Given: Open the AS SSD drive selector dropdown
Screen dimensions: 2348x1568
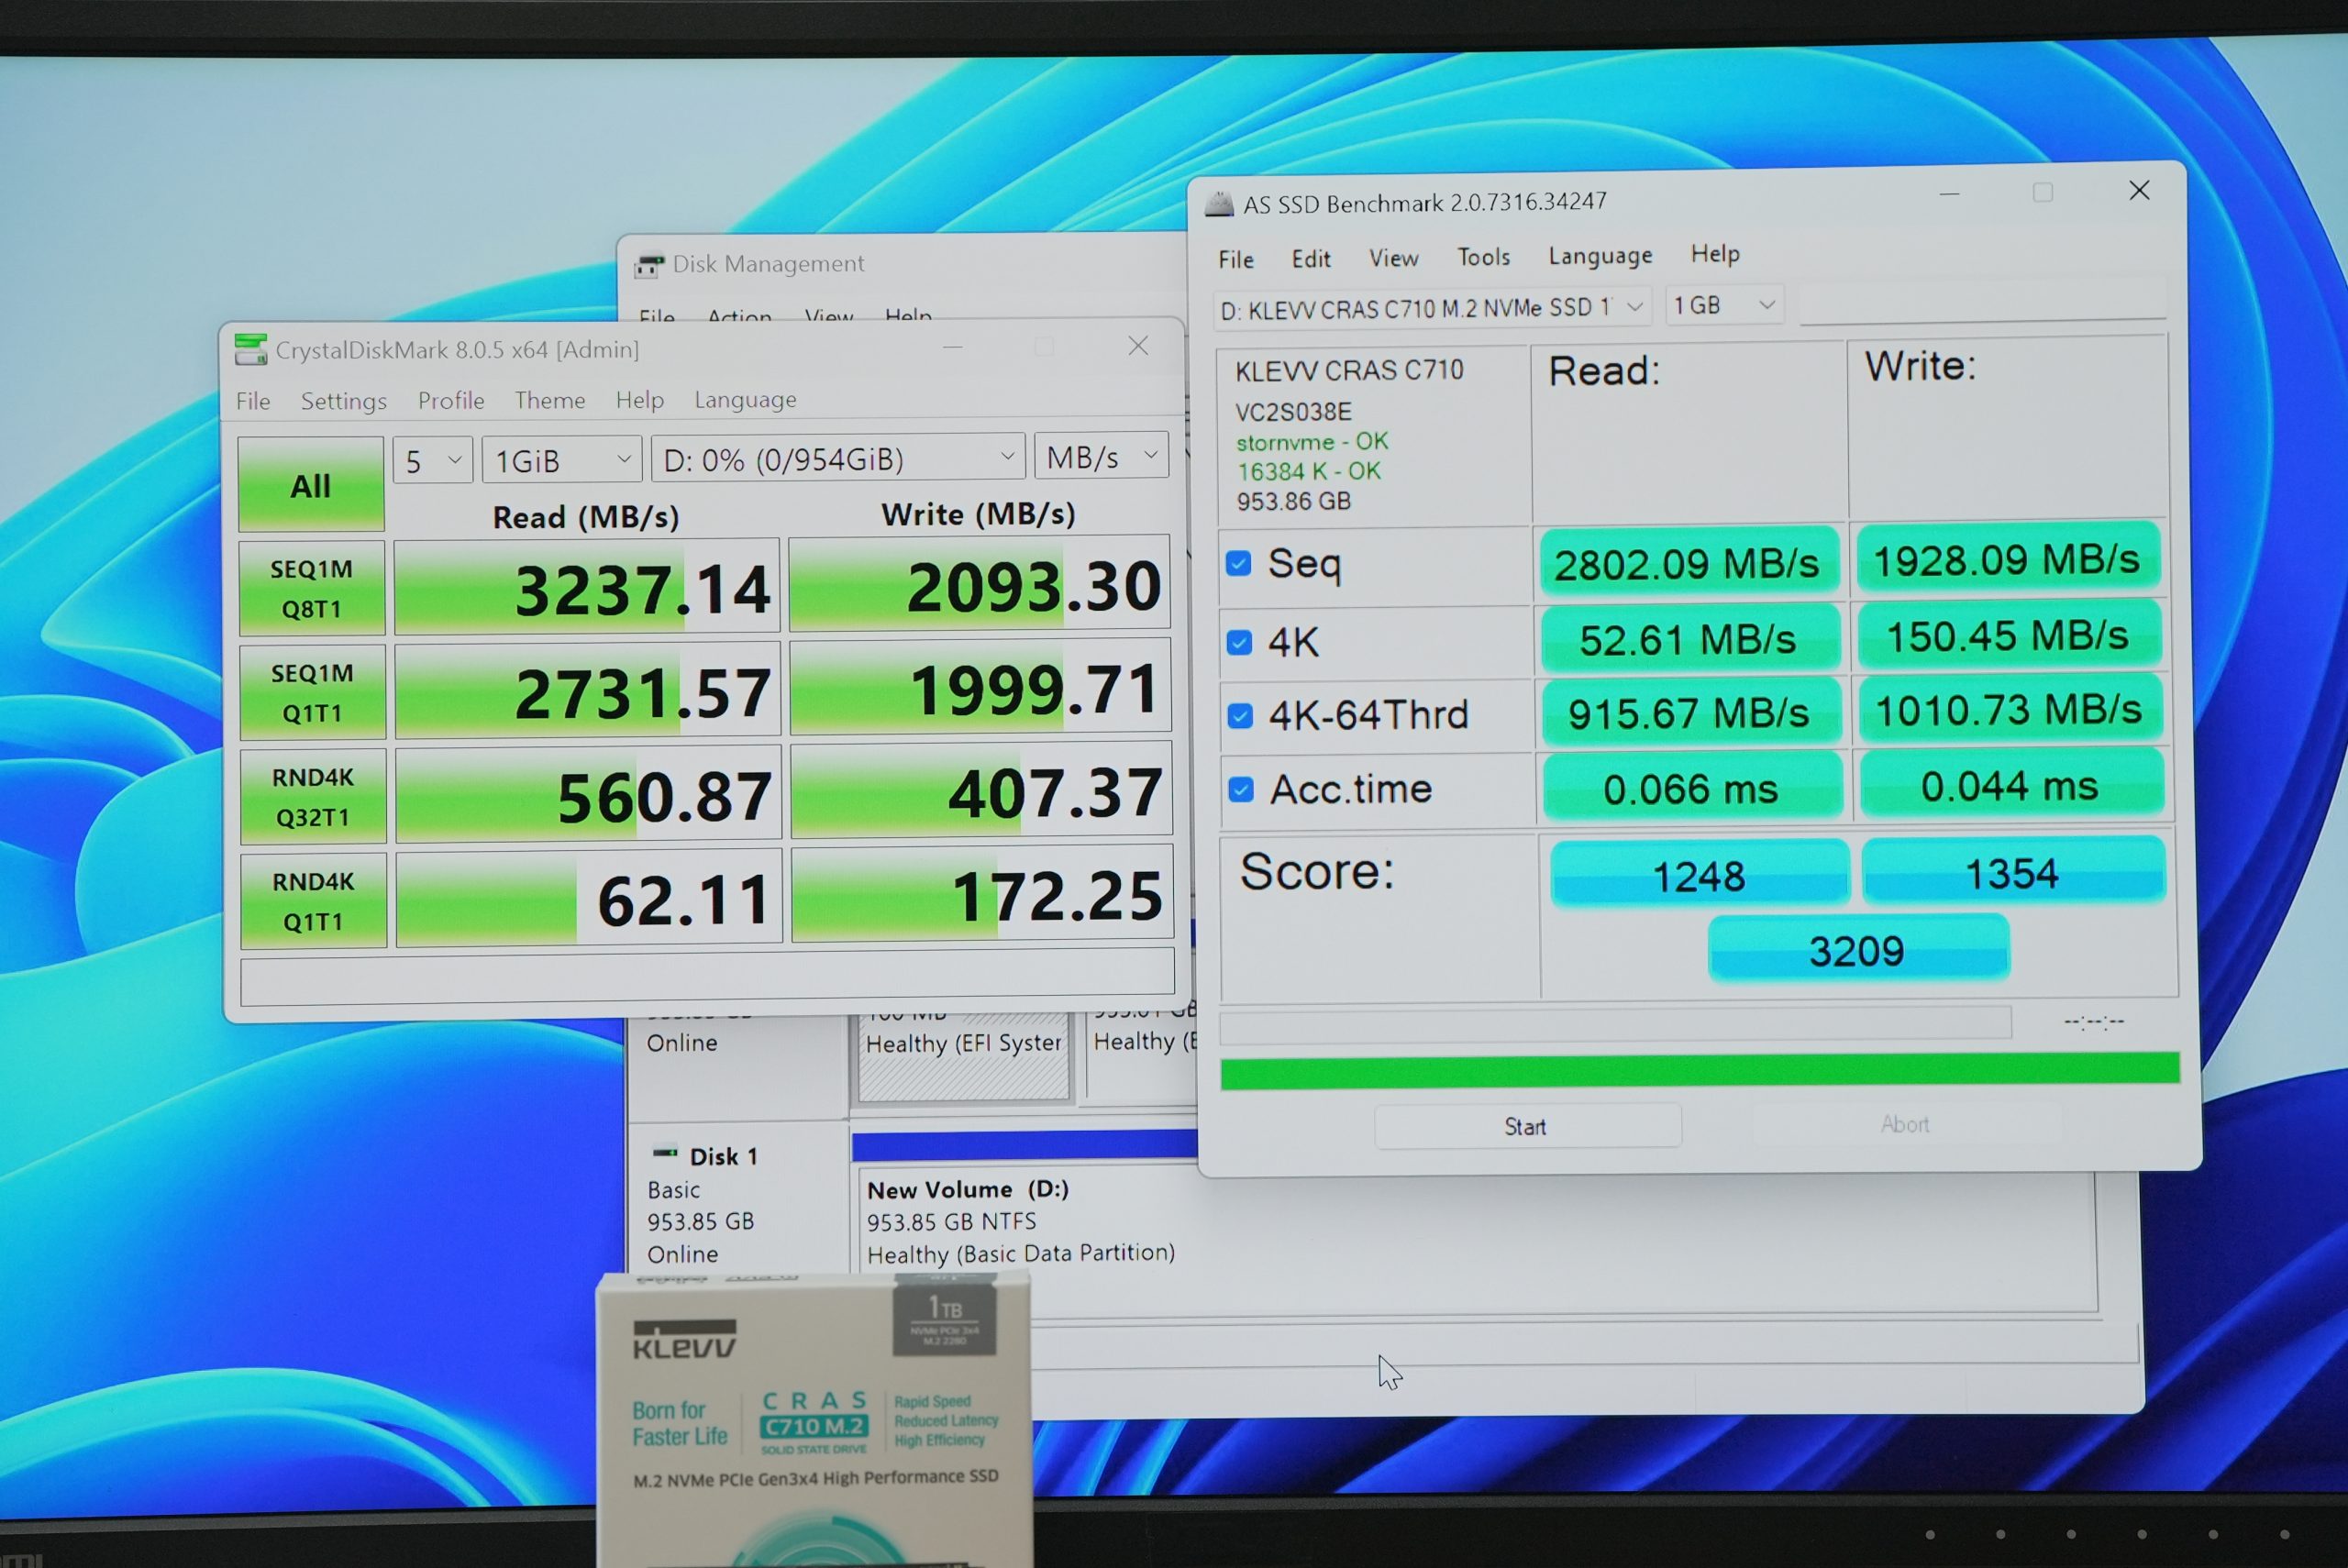Looking at the screenshot, I should 1432,307.
